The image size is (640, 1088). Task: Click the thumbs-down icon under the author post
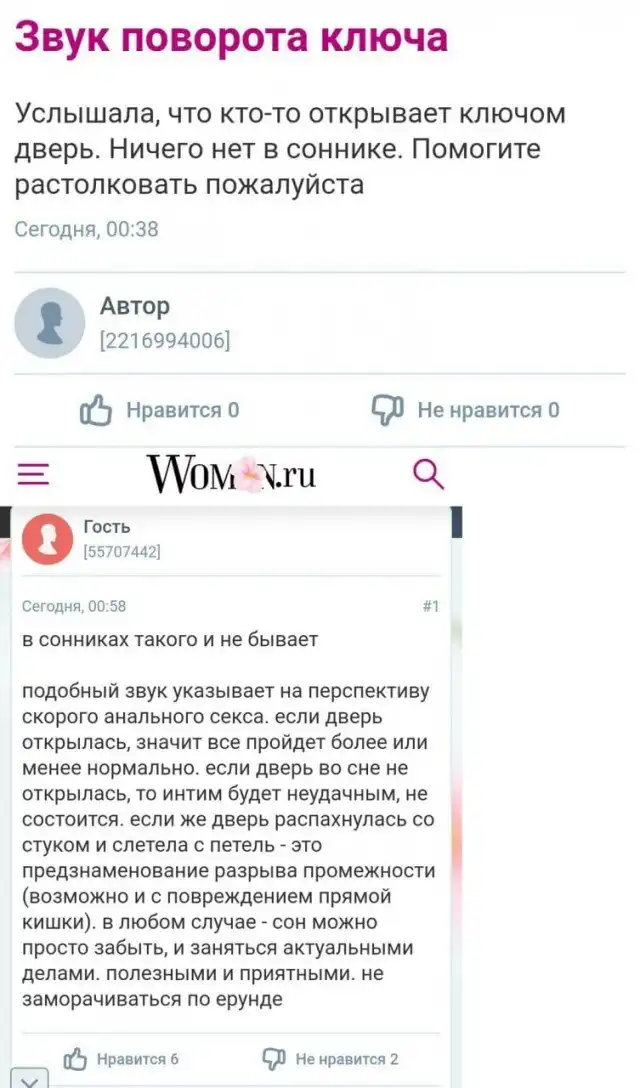coord(388,410)
